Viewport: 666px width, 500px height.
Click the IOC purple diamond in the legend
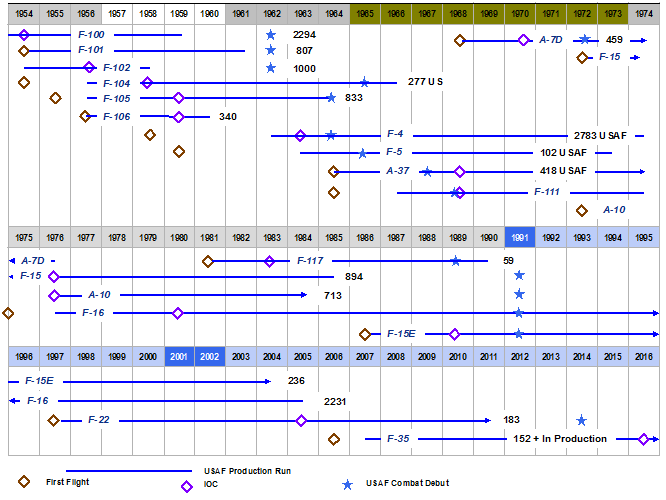tap(186, 485)
